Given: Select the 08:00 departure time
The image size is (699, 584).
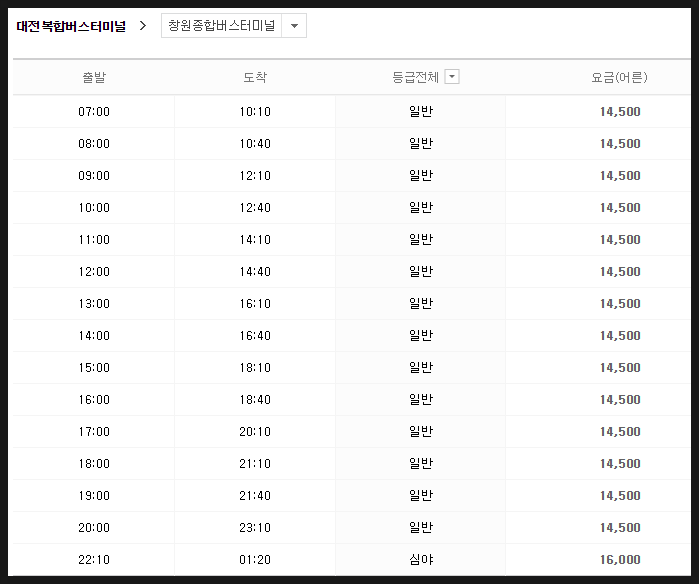Looking at the screenshot, I should [x=94, y=144].
